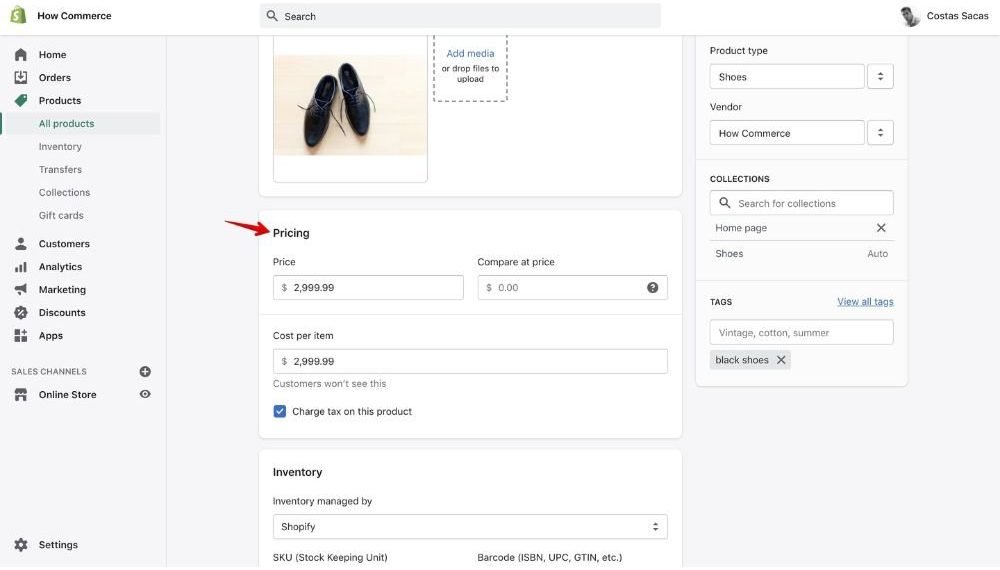Click the Discounts badge icon

tap(20, 312)
